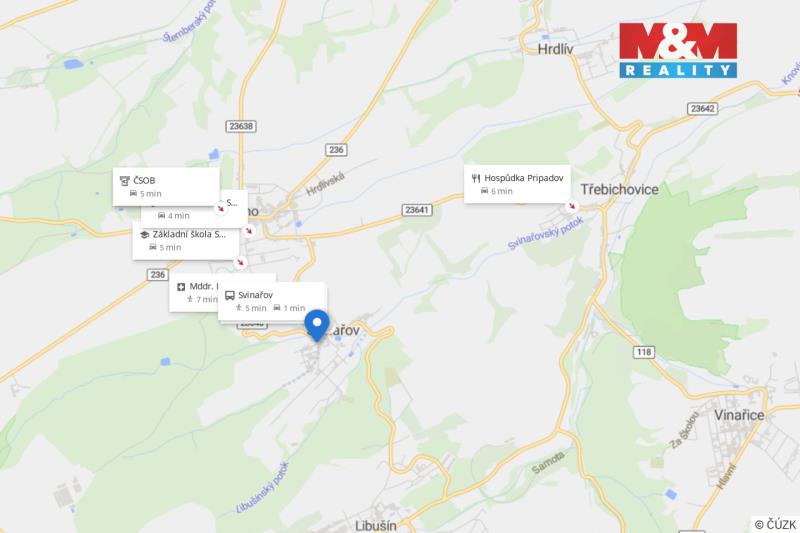Open the Hospůdka Pripadov card

(x=517, y=184)
